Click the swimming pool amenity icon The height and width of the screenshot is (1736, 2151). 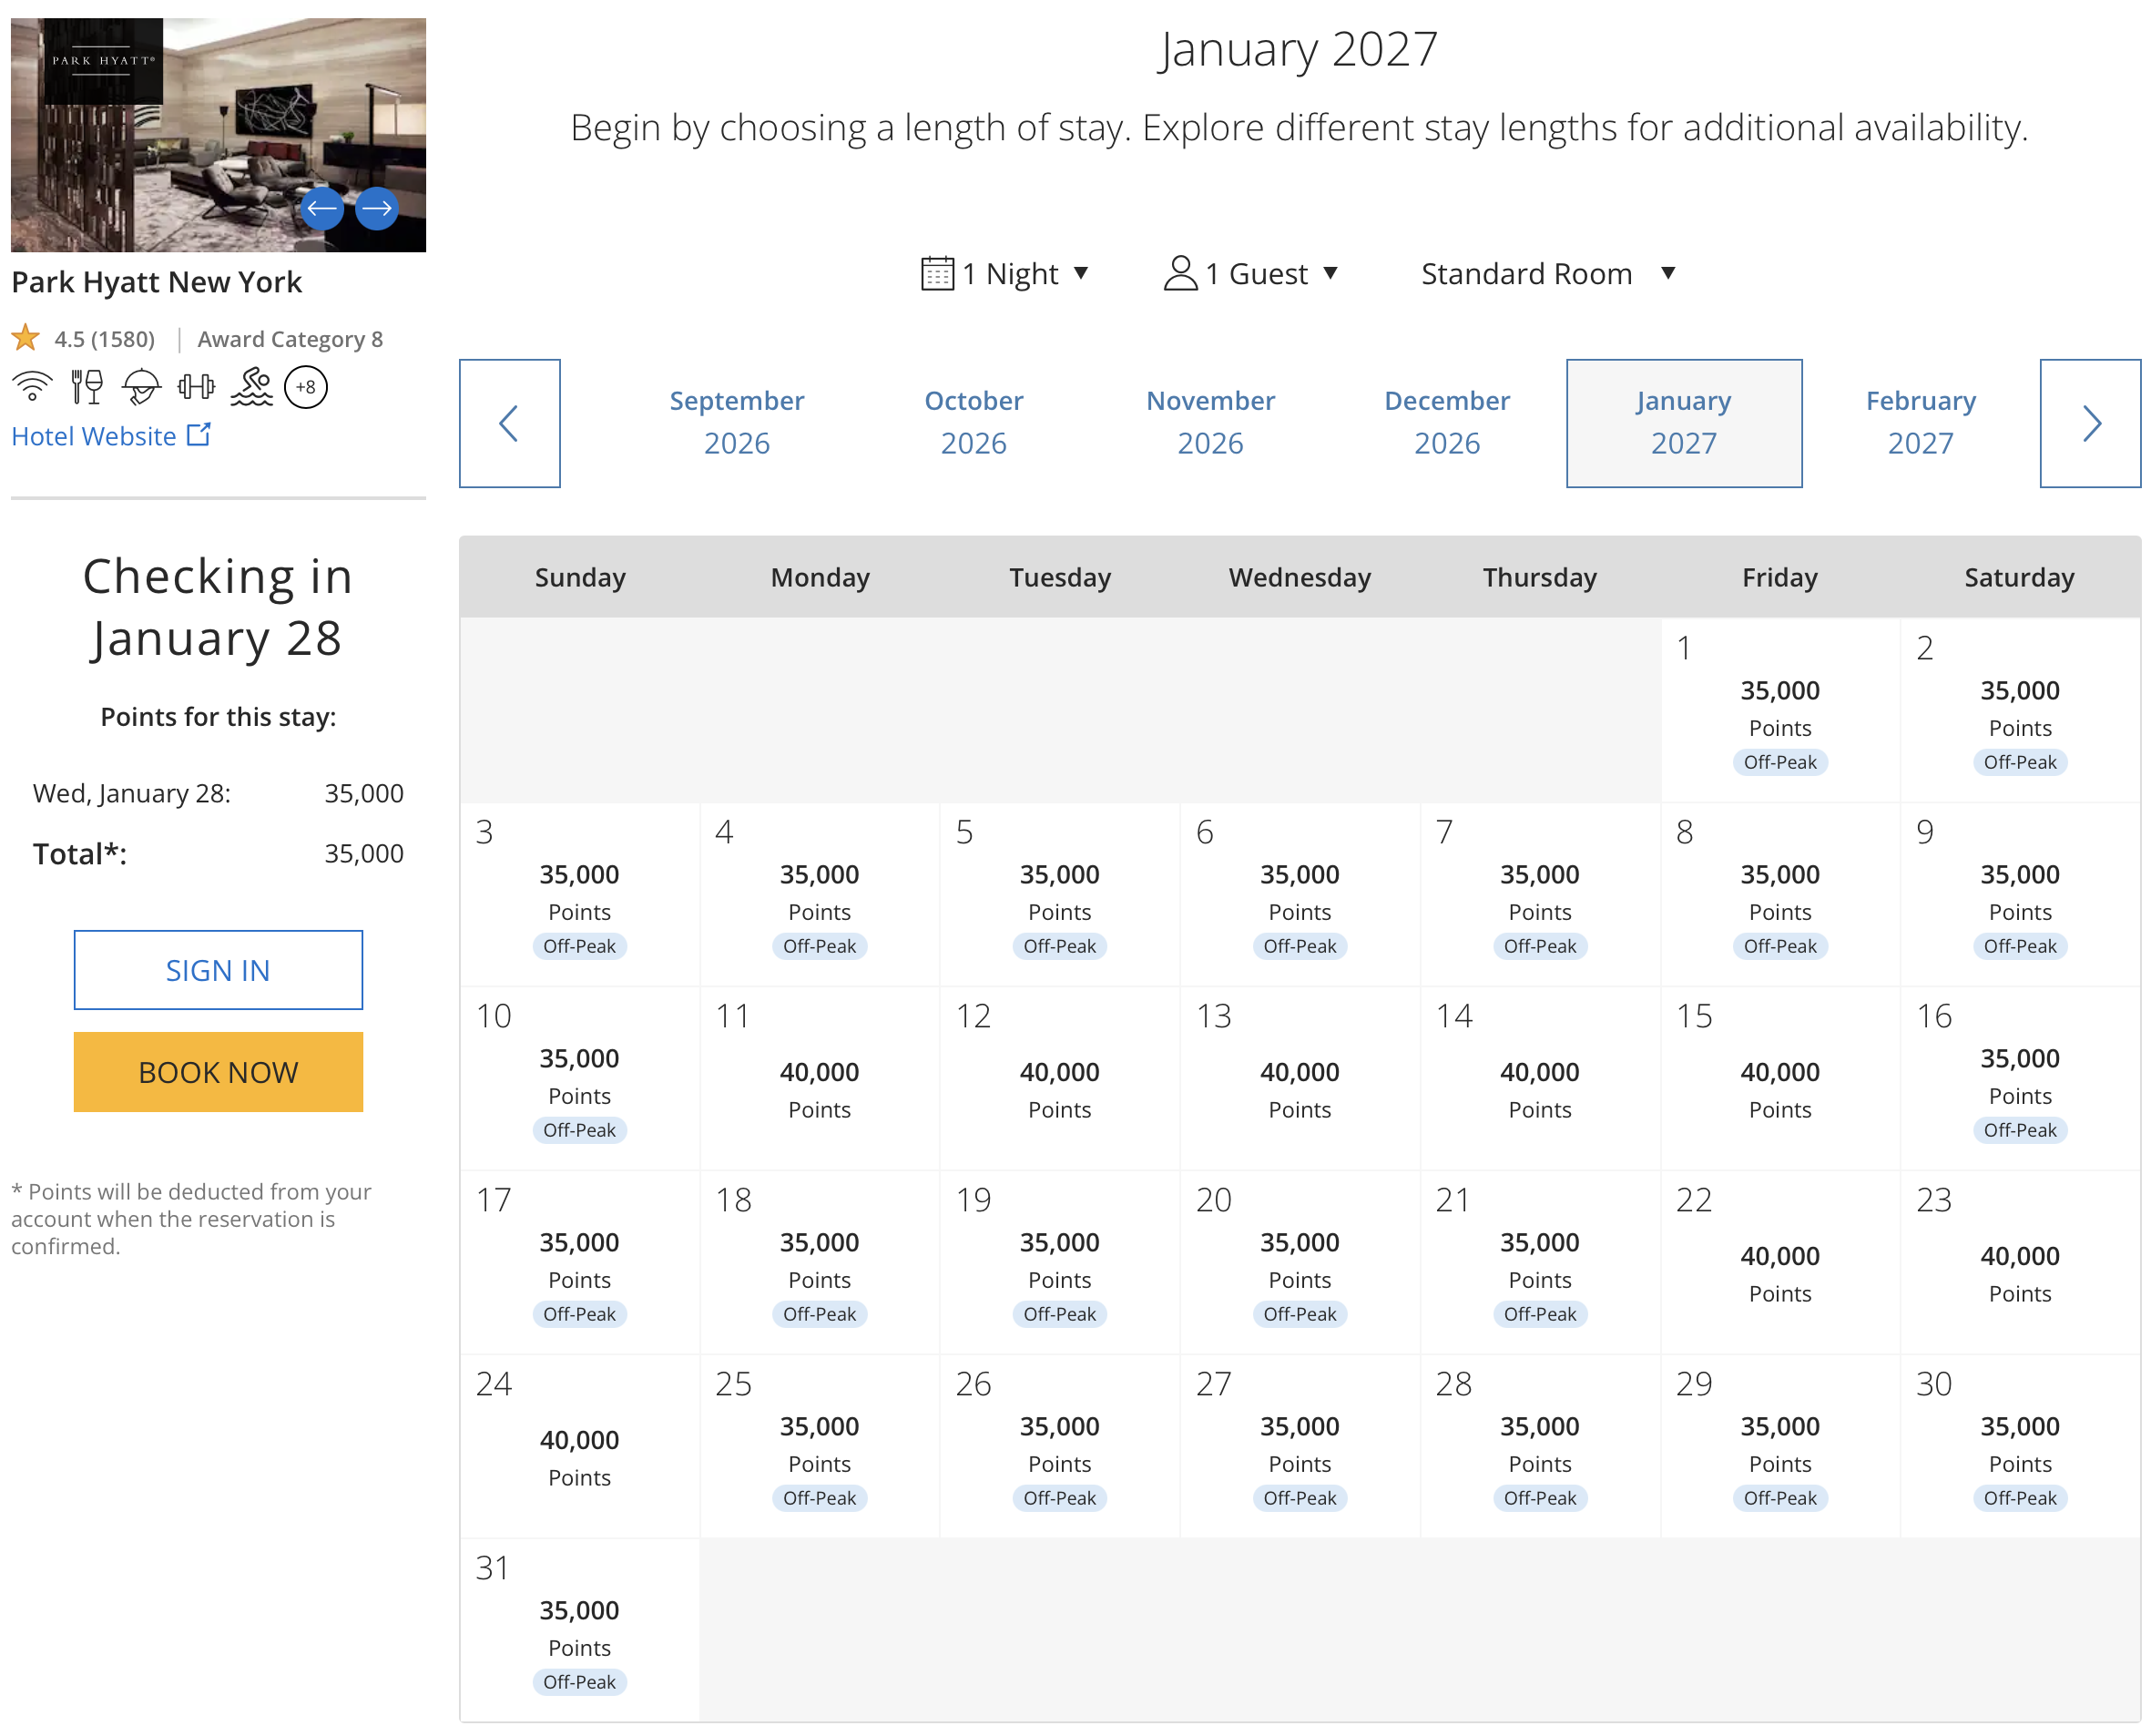pyautogui.click(x=252, y=386)
